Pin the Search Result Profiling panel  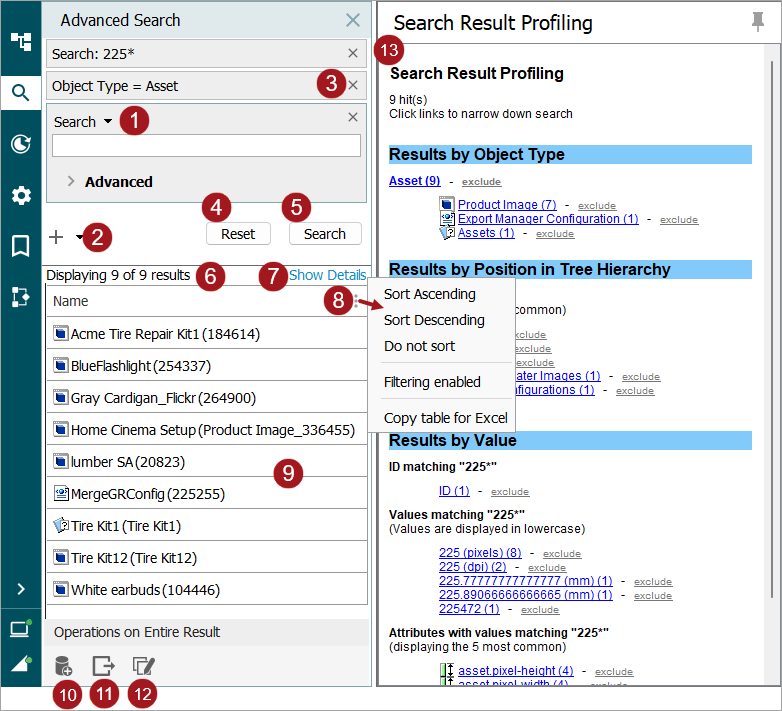759,22
